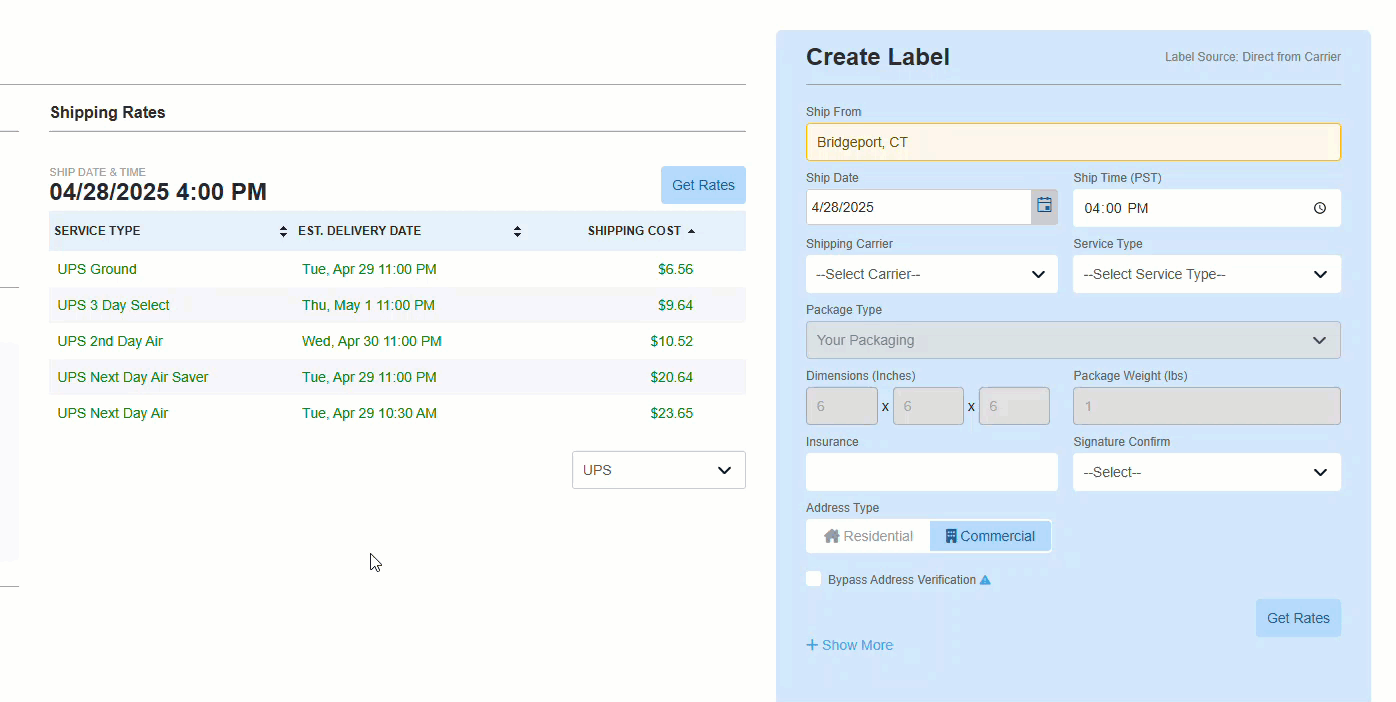Click Tue, Apr 29 10:30 AM delivery date

pyautogui.click(x=369, y=413)
